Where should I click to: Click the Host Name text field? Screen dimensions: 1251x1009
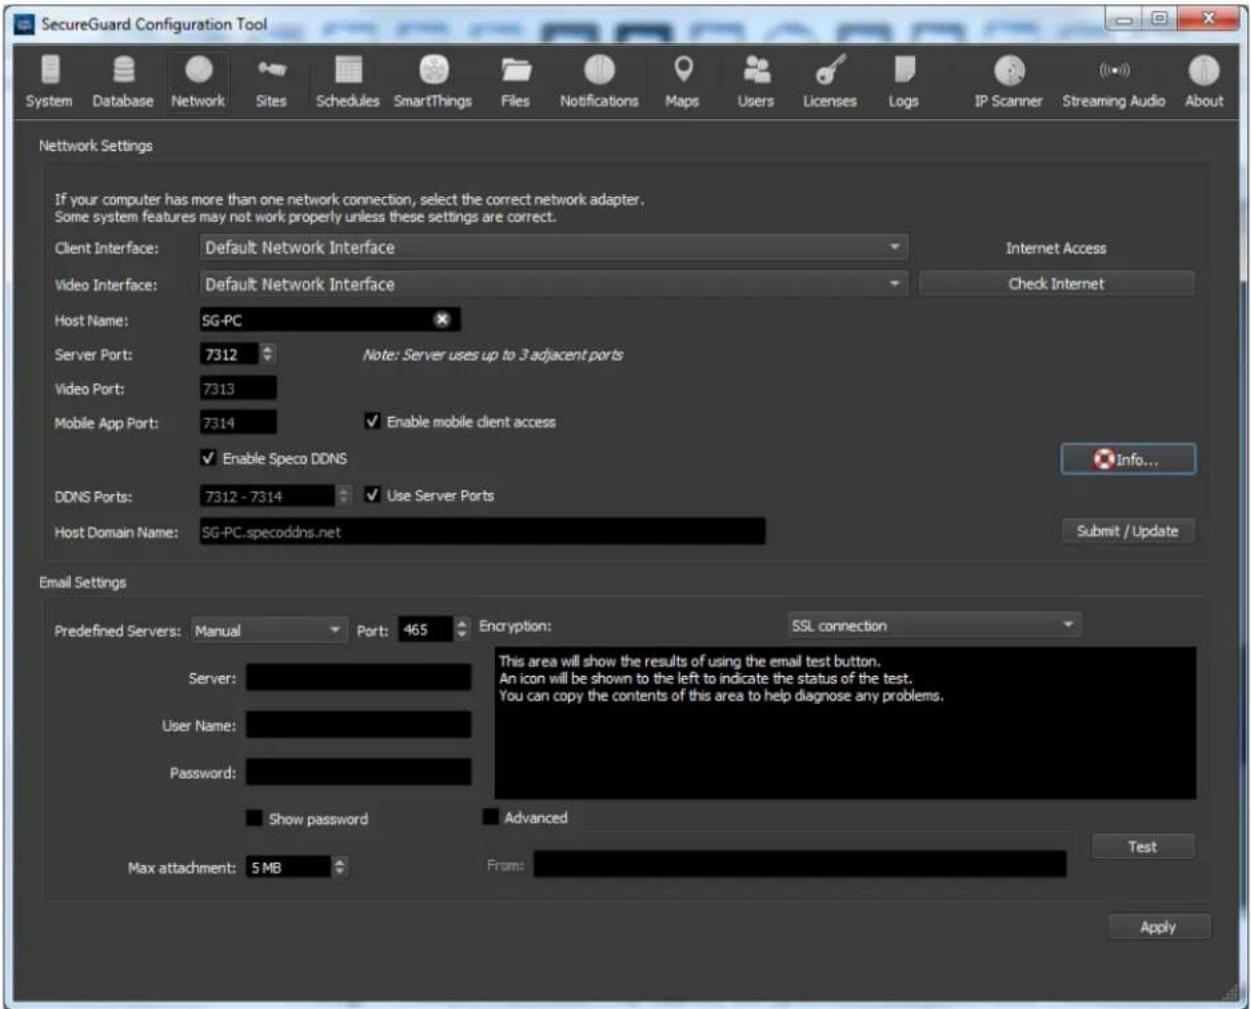[330, 320]
